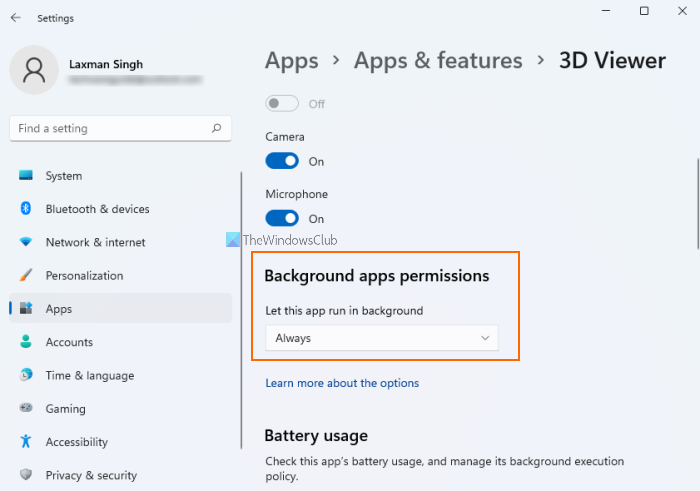700x491 pixels.
Task: Click the Apps breadcrumb link
Action: 291,60
